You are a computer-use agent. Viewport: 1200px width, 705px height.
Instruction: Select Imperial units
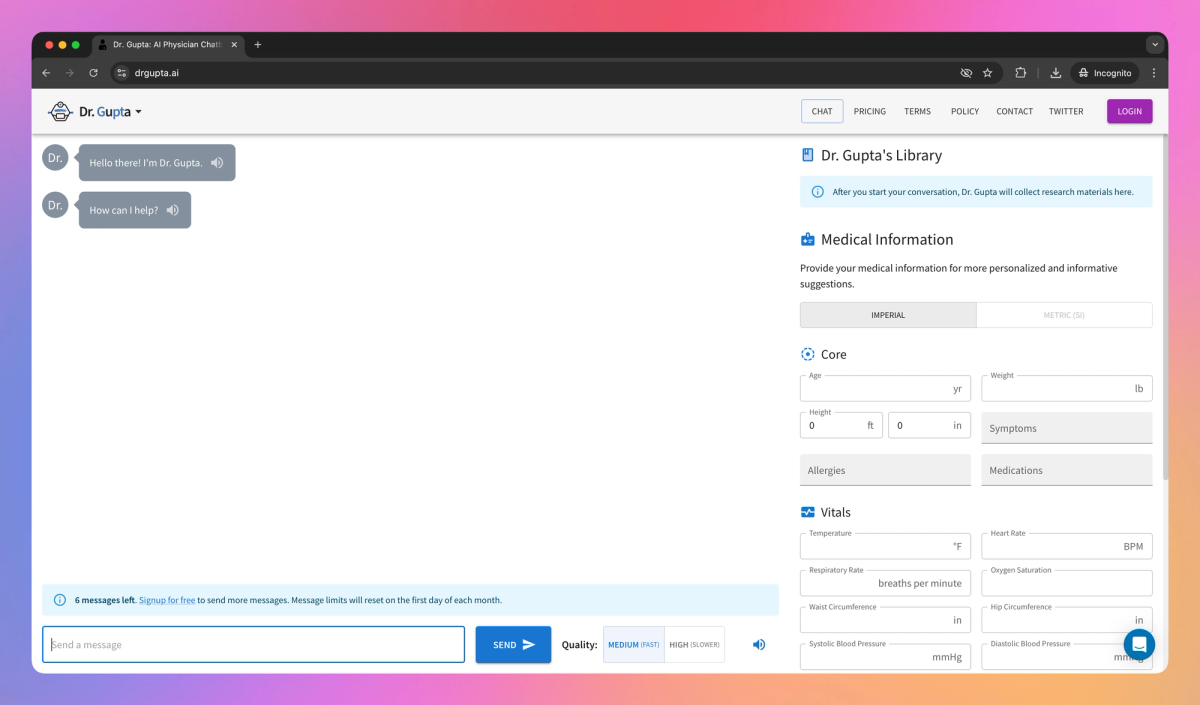click(x=888, y=315)
